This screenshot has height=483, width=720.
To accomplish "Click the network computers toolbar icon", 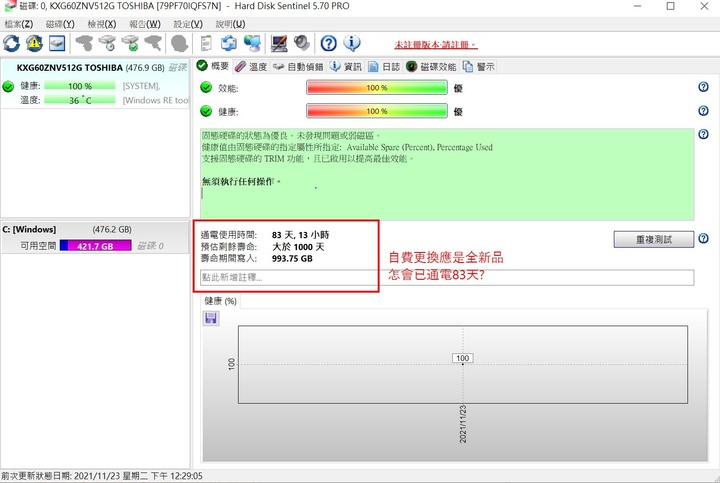I will click(x=253, y=43).
